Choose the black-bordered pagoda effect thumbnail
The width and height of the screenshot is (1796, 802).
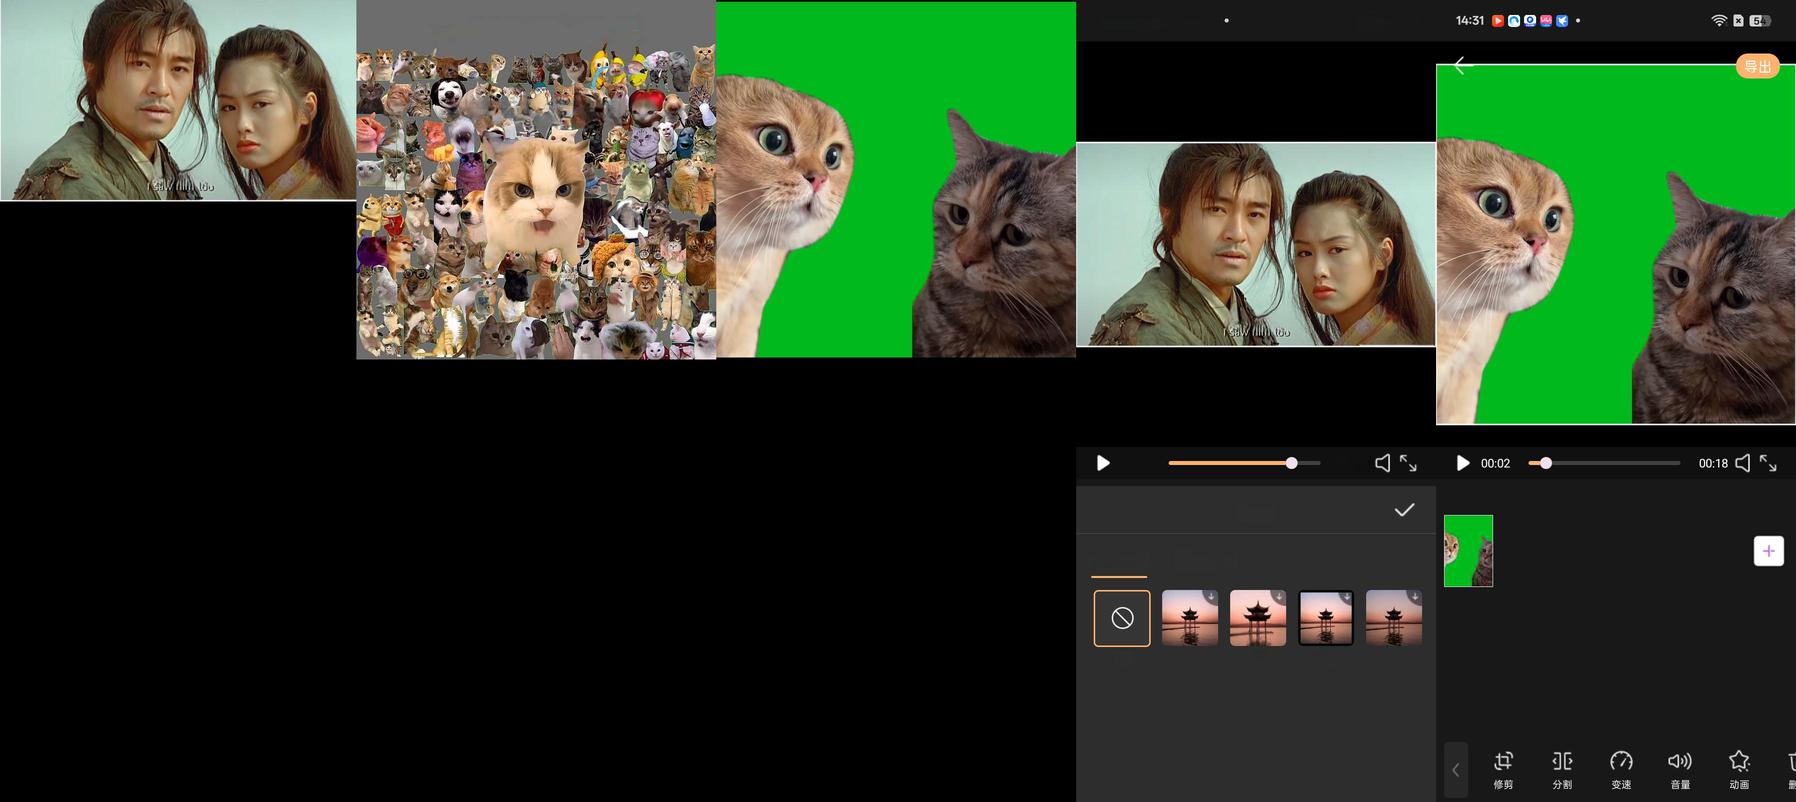[x=1326, y=618]
